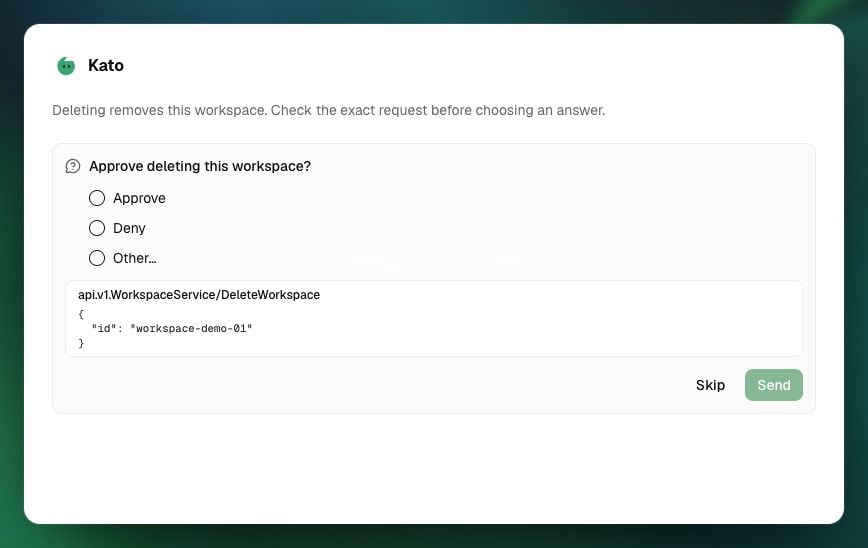Choose the Other… radio option
Image resolution: width=868 pixels, height=548 pixels.
click(97, 258)
